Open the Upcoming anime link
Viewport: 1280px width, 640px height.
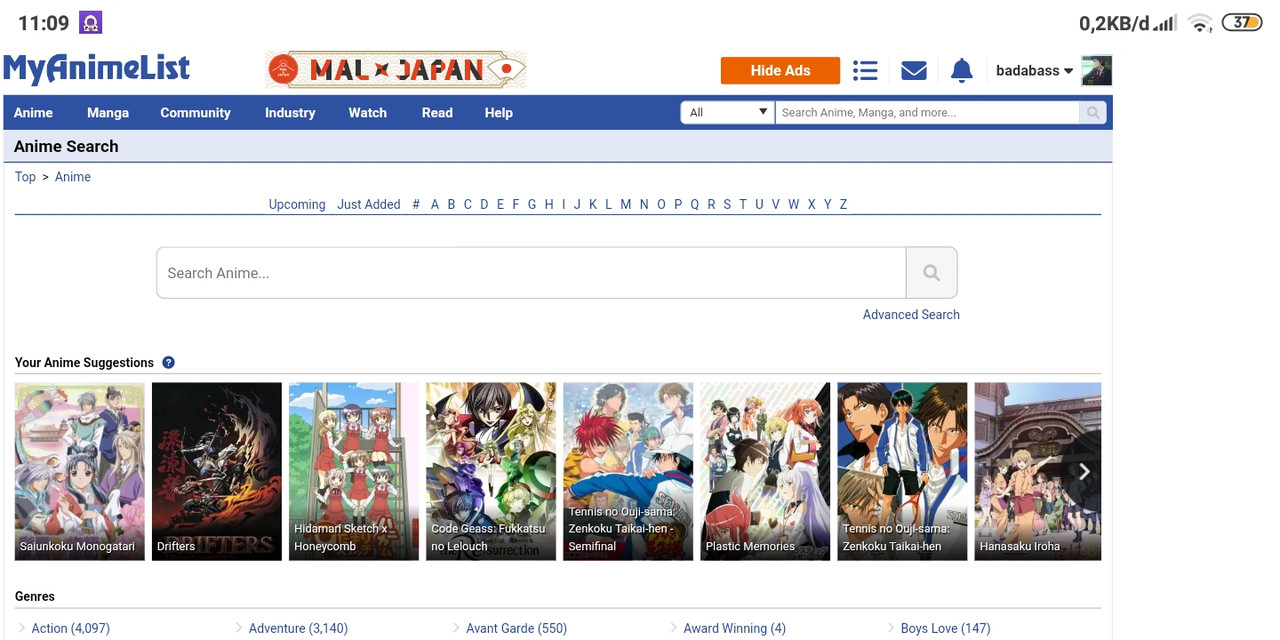(x=297, y=204)
